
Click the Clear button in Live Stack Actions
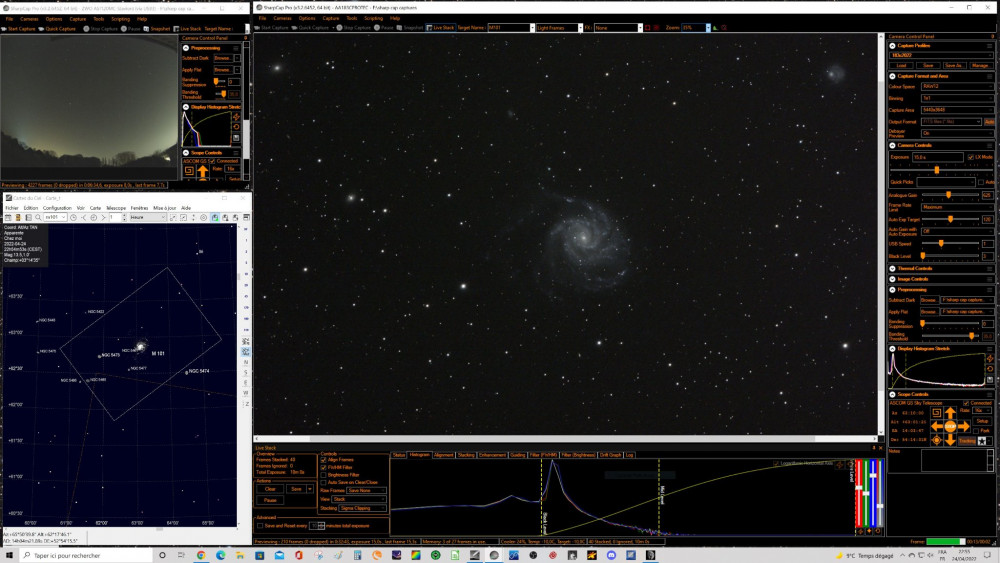[270, 489]
